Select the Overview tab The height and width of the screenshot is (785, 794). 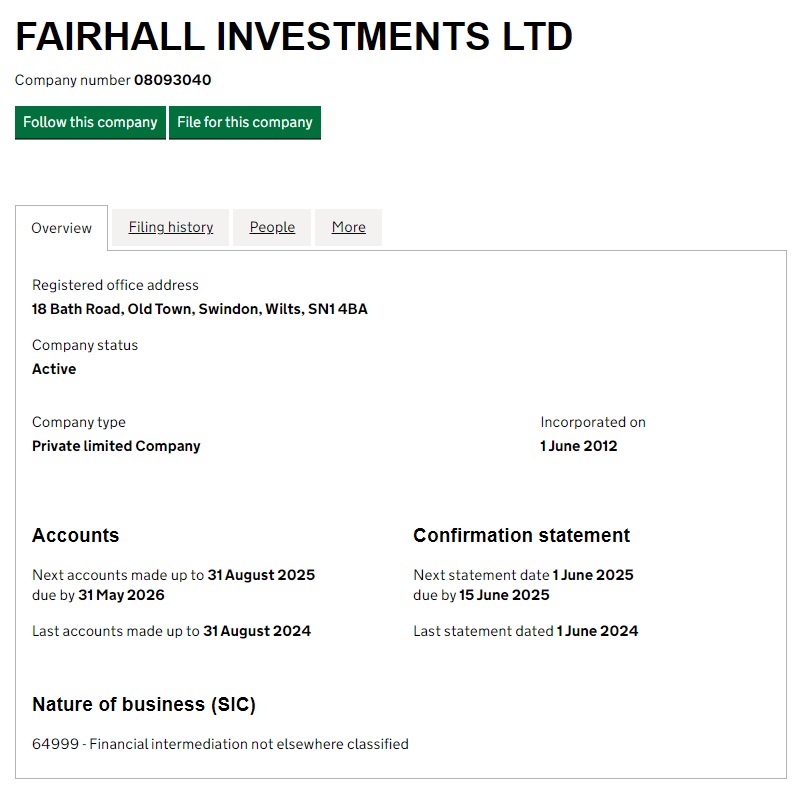[61, 228]
